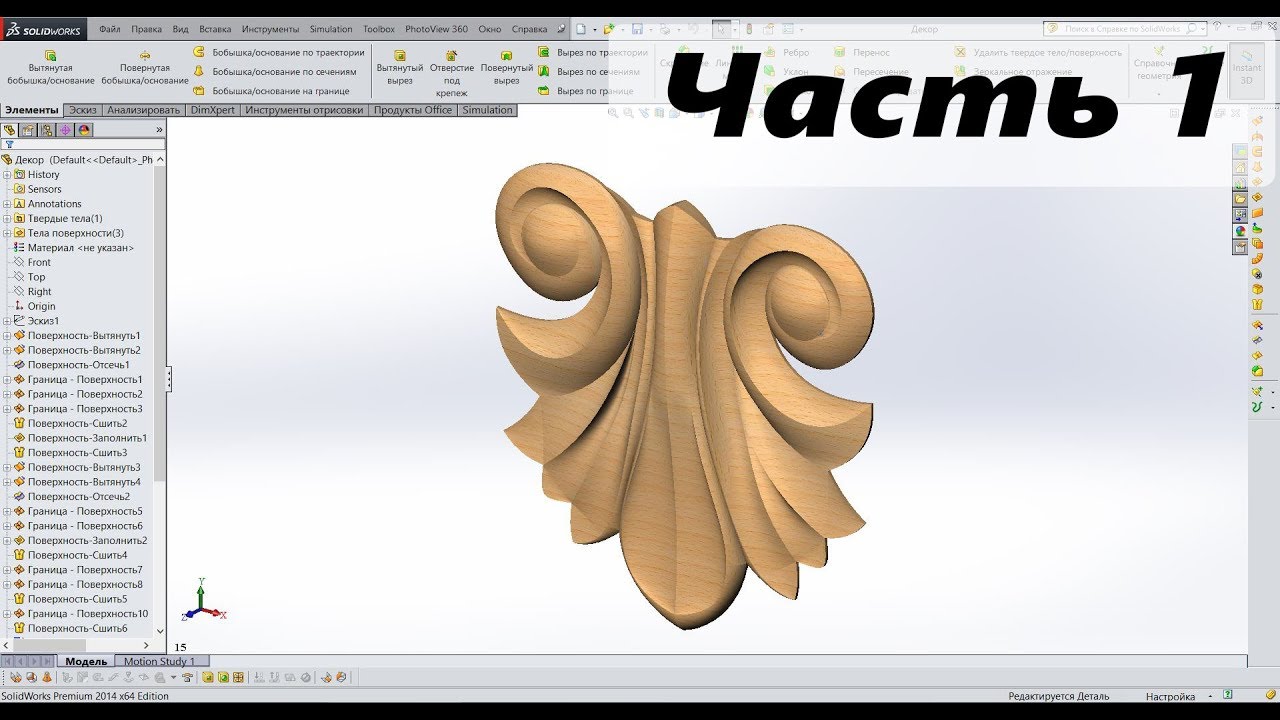Image resolution: width=1280 pixels, height=720 pixels.
Task: Switch to the Анализировать tab
Action: [144, 110]
